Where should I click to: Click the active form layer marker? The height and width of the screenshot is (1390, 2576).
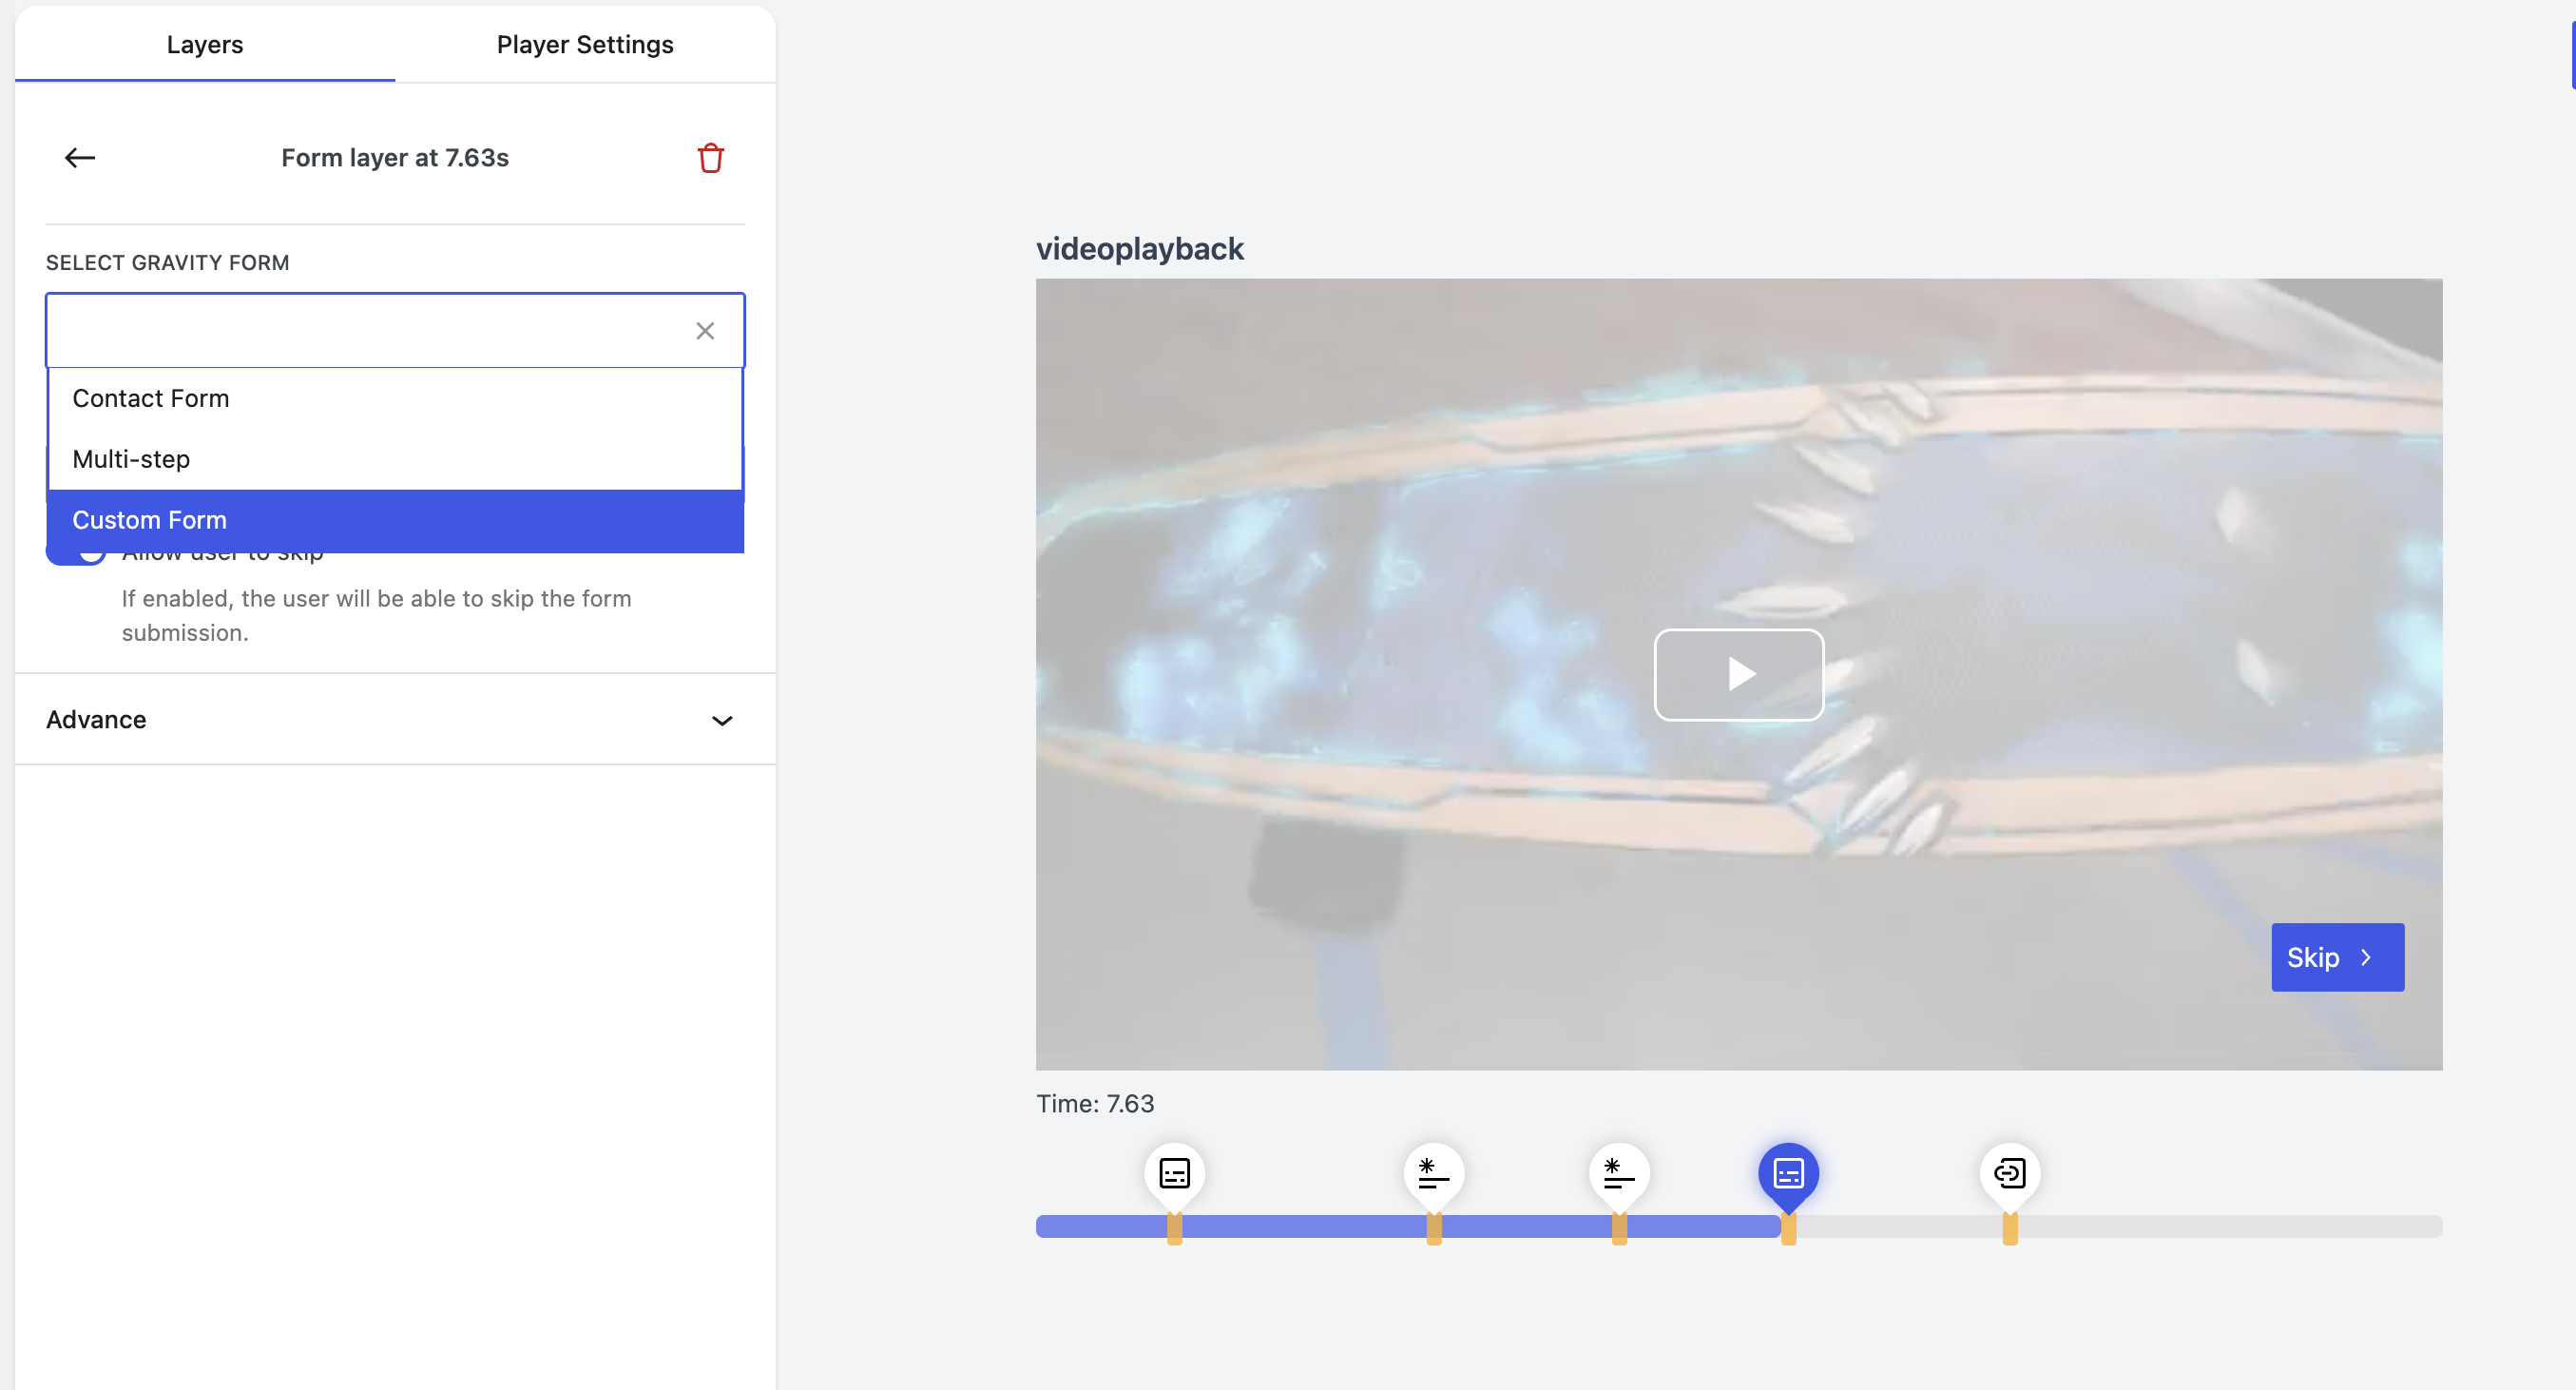(x=1788, y=1172)
